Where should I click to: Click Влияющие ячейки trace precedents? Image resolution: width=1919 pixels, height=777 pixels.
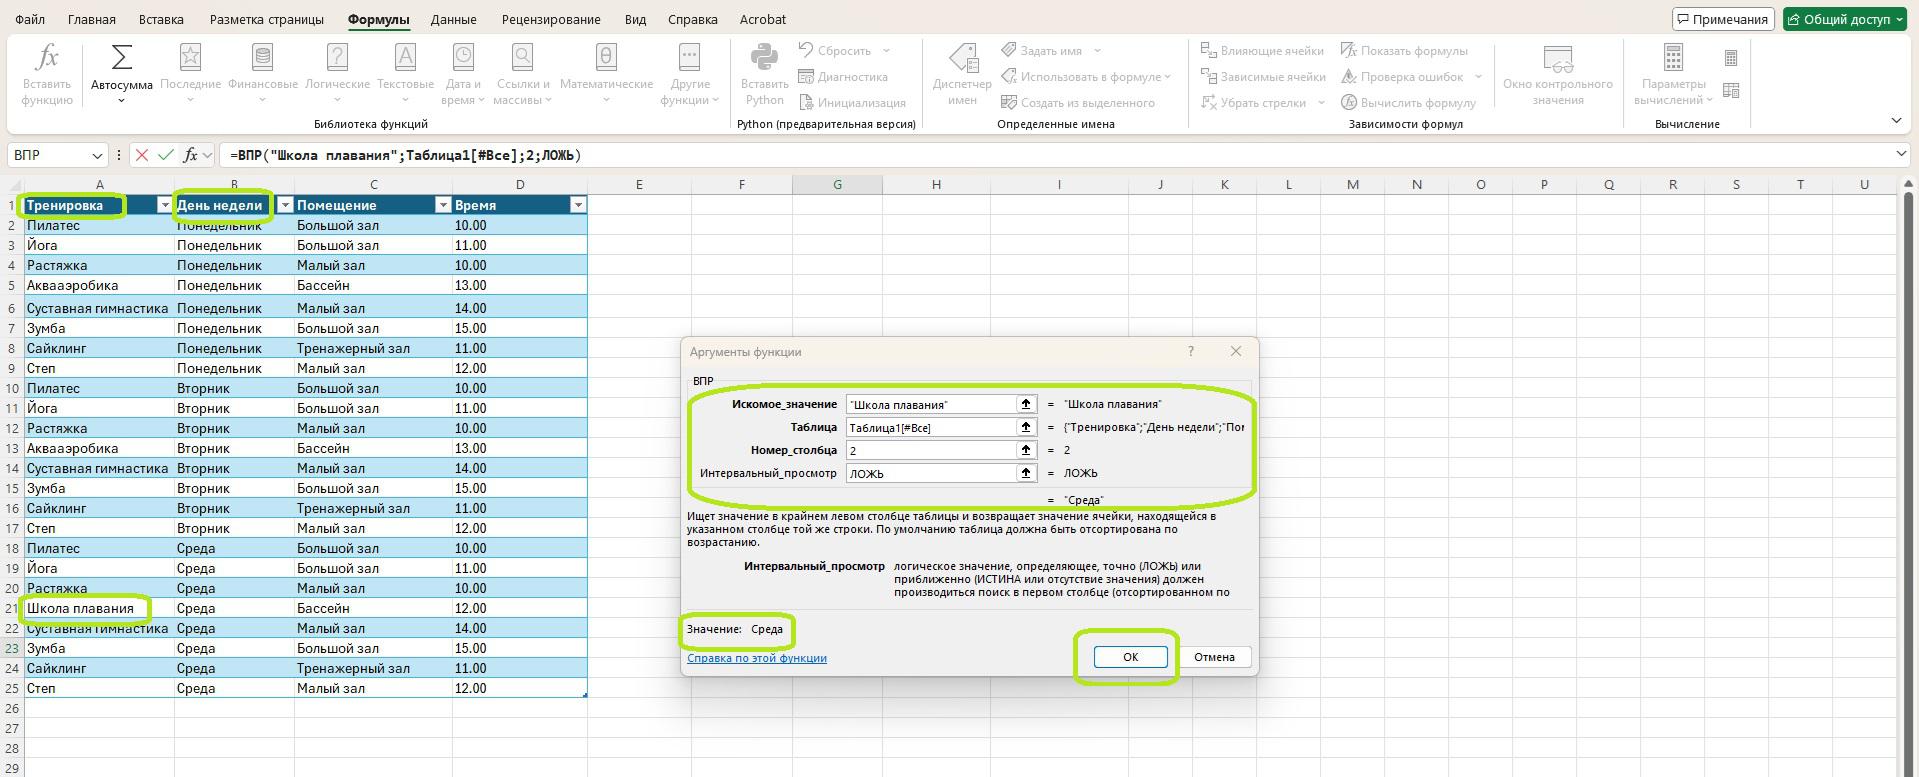tap(1262, 51)
